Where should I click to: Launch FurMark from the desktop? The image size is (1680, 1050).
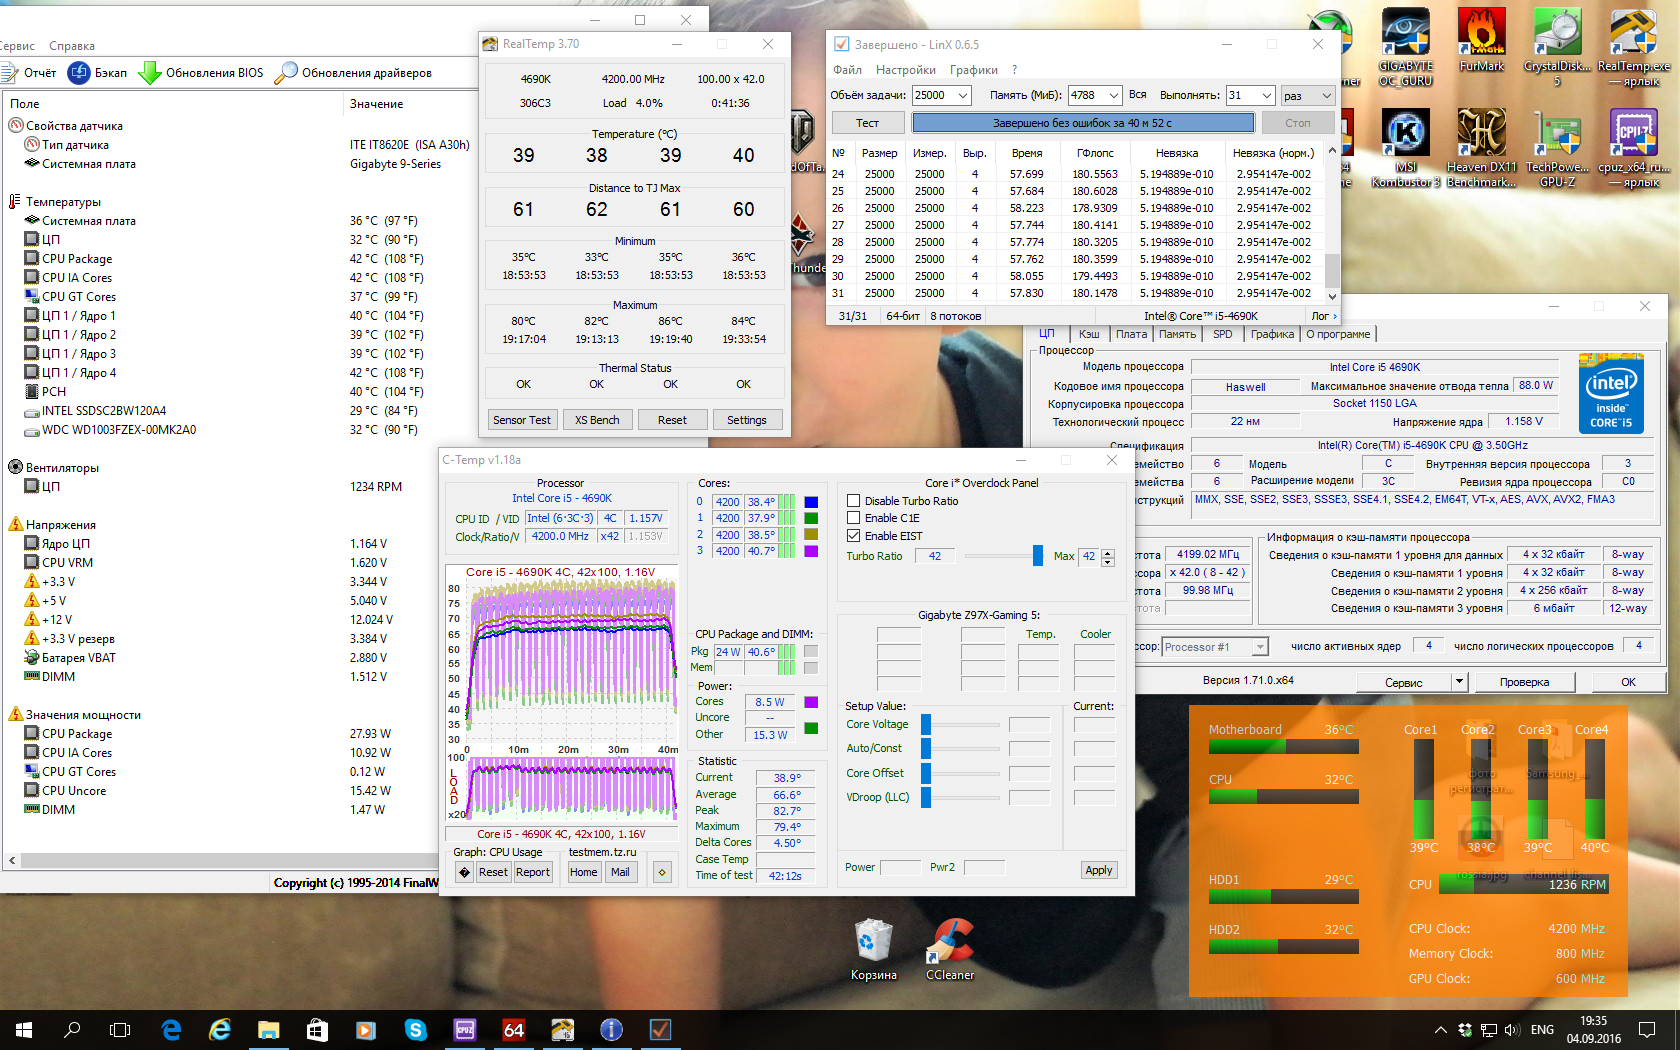[1481, 40]
